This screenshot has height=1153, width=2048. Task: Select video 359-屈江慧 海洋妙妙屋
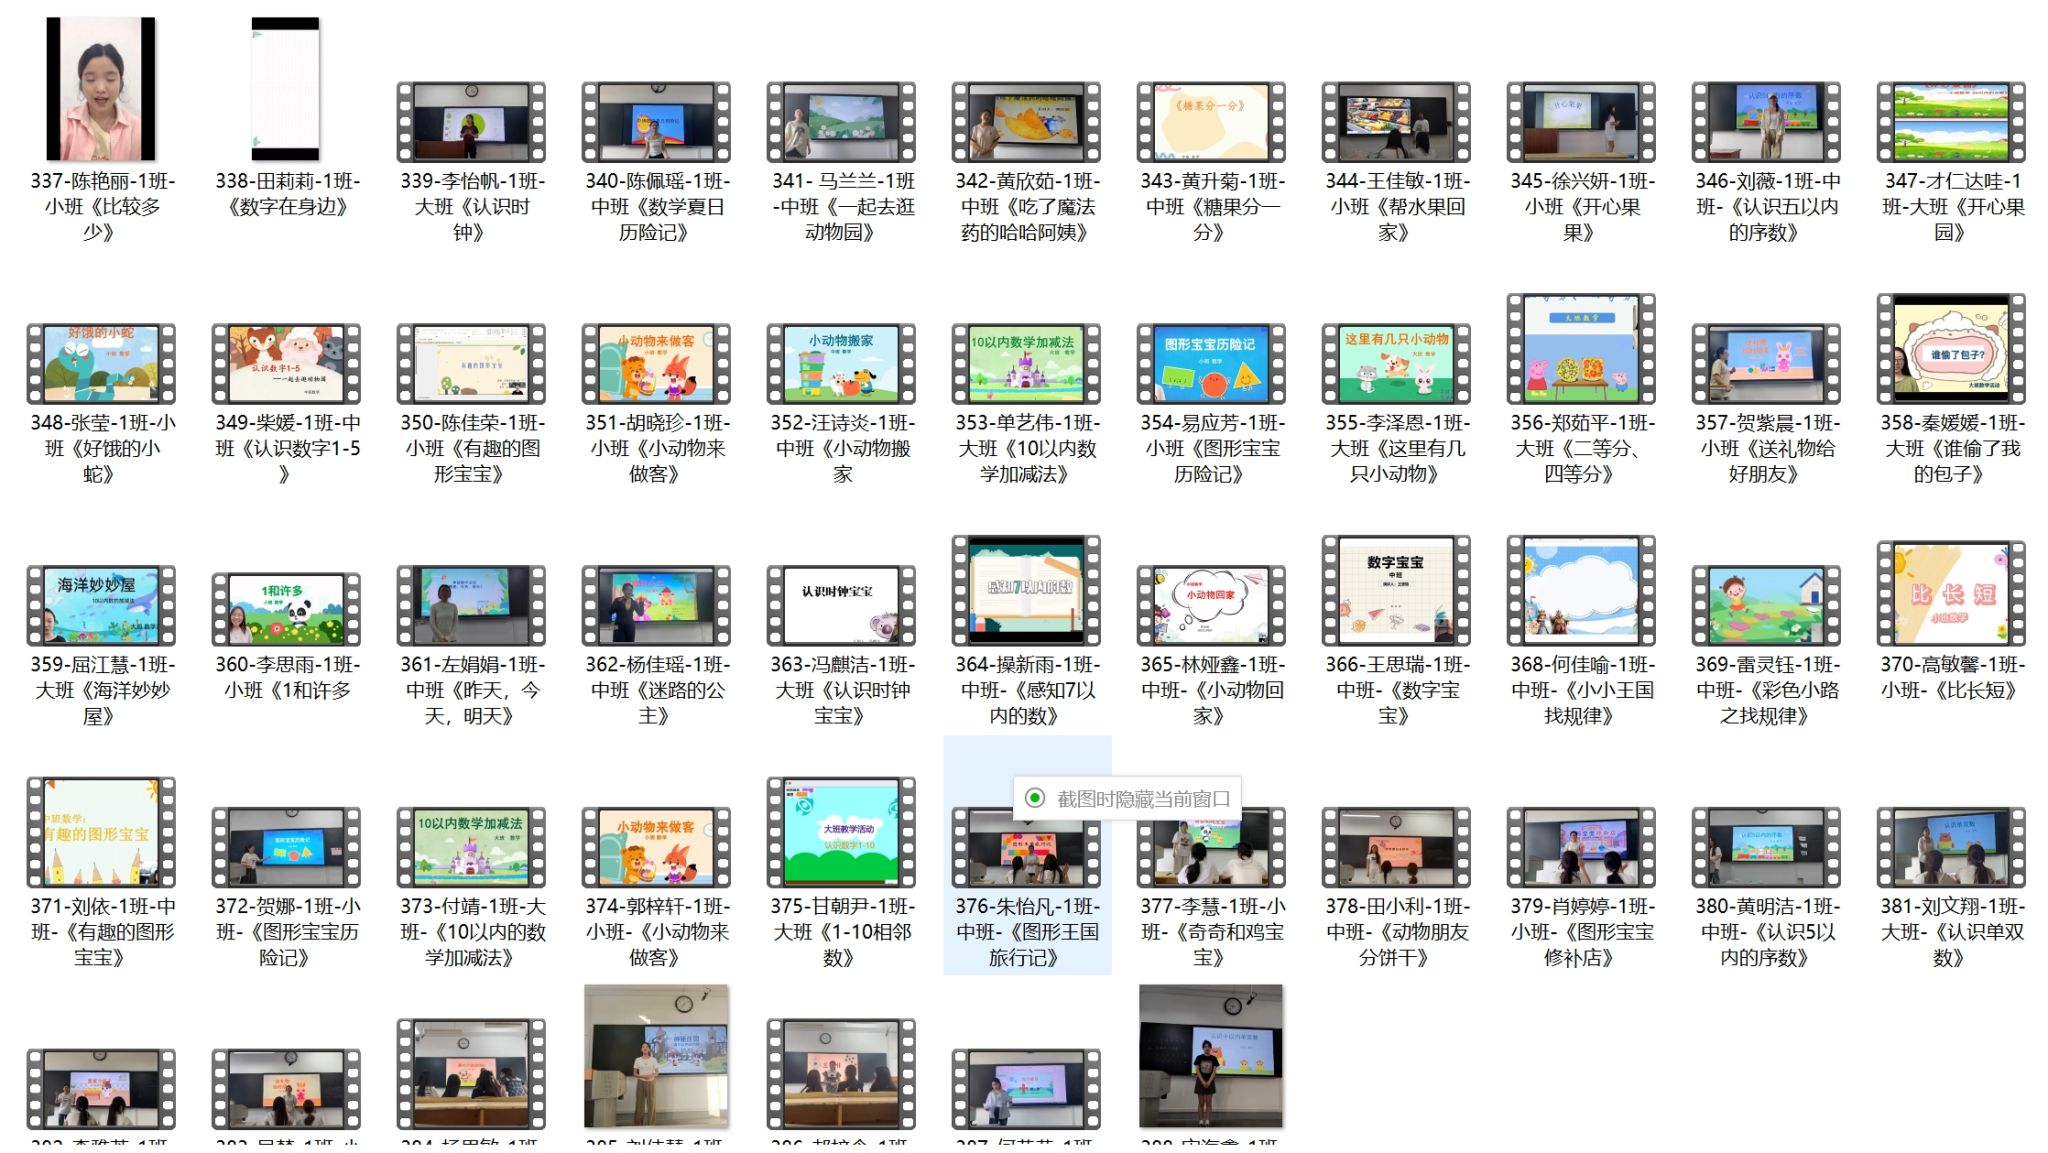click(100, 605)
